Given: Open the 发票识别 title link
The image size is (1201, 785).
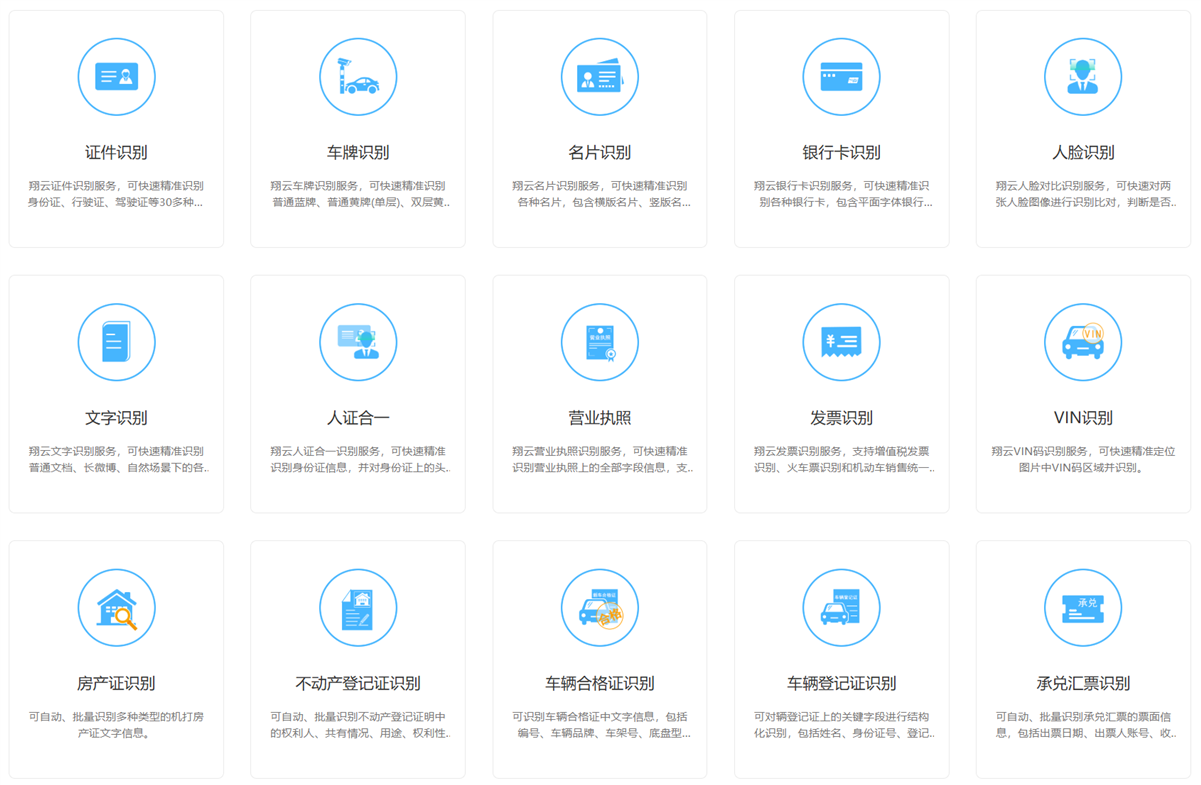Looking at the screenshot, I should [x=841, y=418].
